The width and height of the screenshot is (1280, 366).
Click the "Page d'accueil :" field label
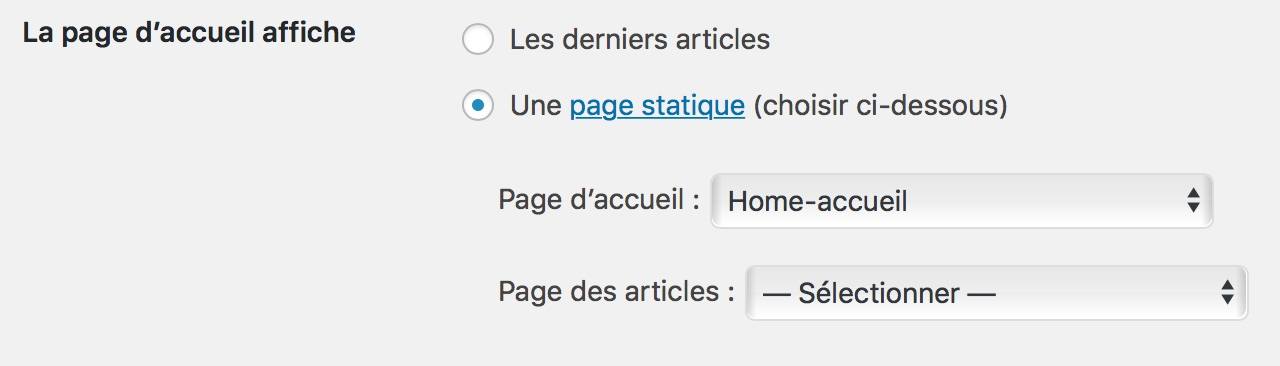click(x=598, y=200)
